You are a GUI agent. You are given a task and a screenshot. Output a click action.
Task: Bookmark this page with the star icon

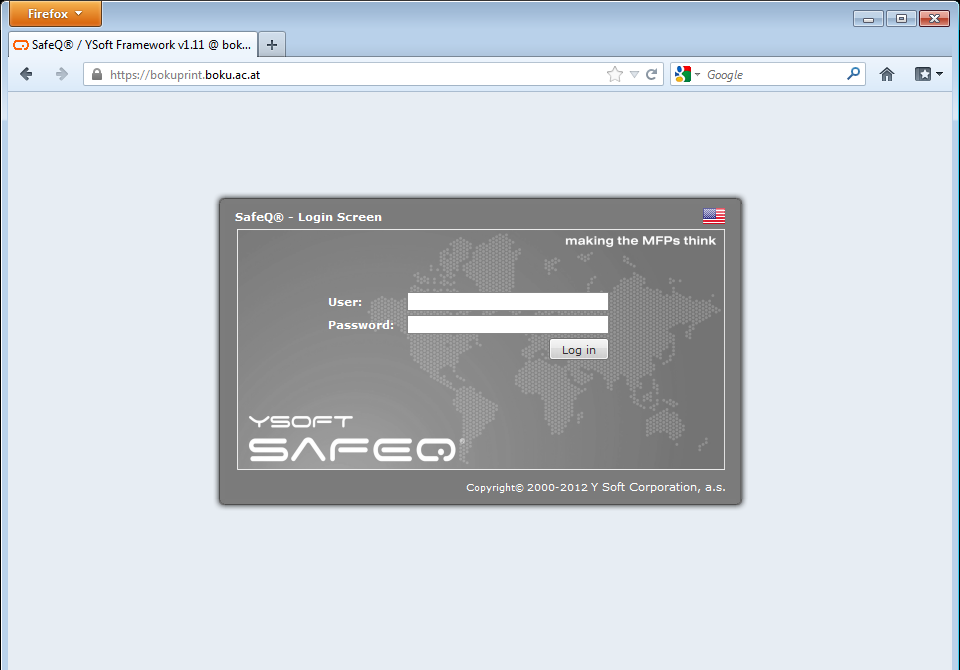615,74
